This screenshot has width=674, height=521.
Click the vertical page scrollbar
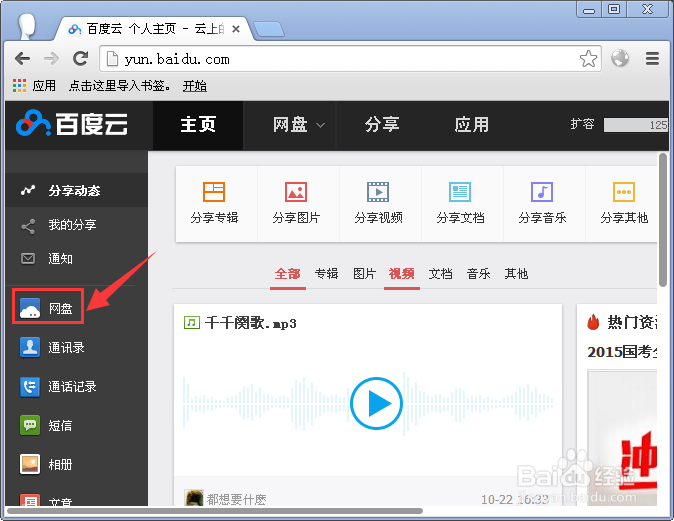[x=663, y=219]
